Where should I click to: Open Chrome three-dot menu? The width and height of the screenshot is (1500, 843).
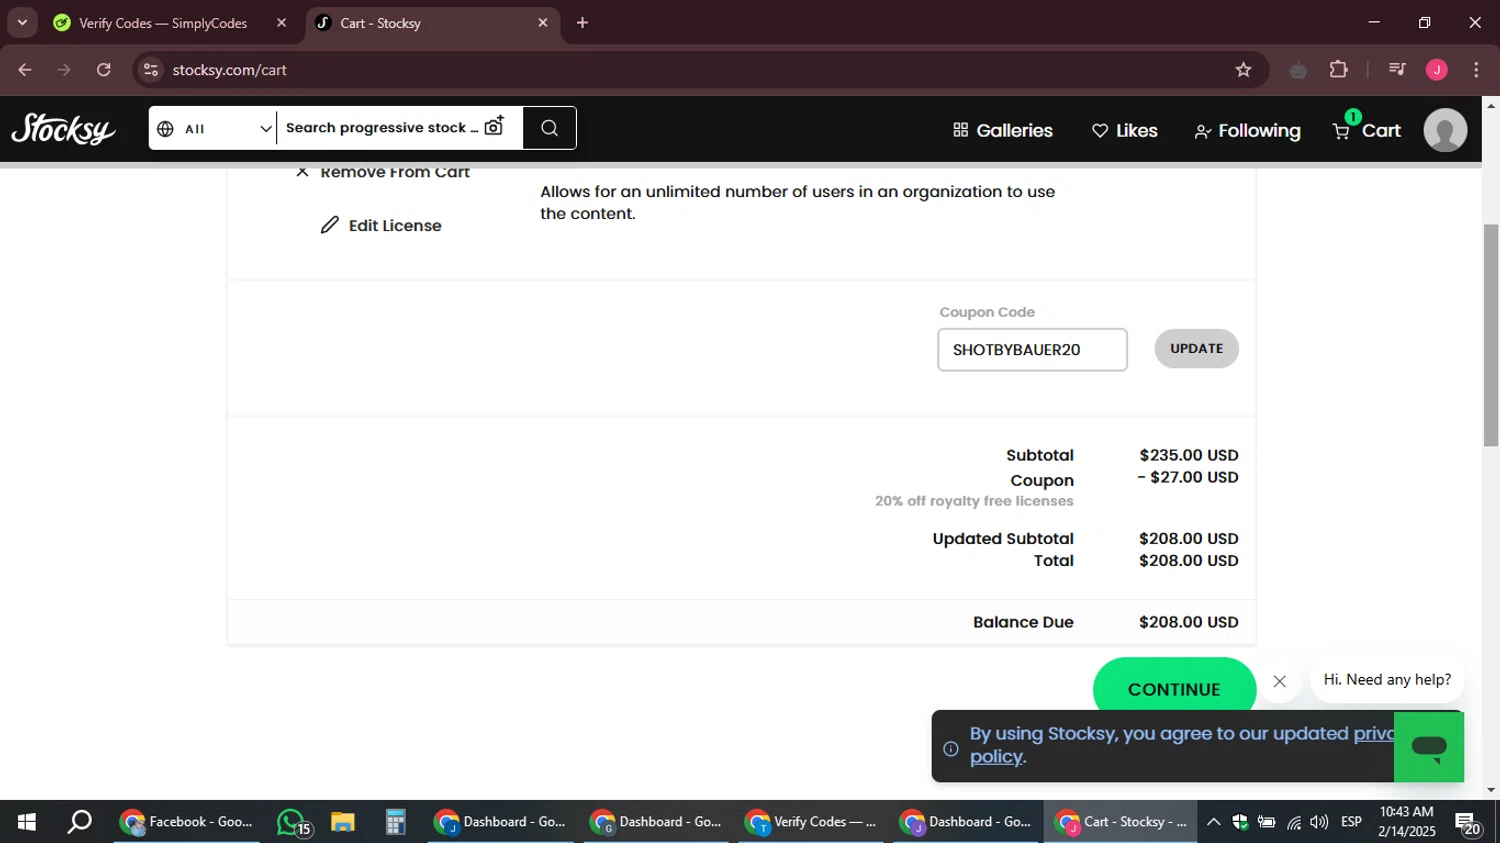click(1476, 70)
